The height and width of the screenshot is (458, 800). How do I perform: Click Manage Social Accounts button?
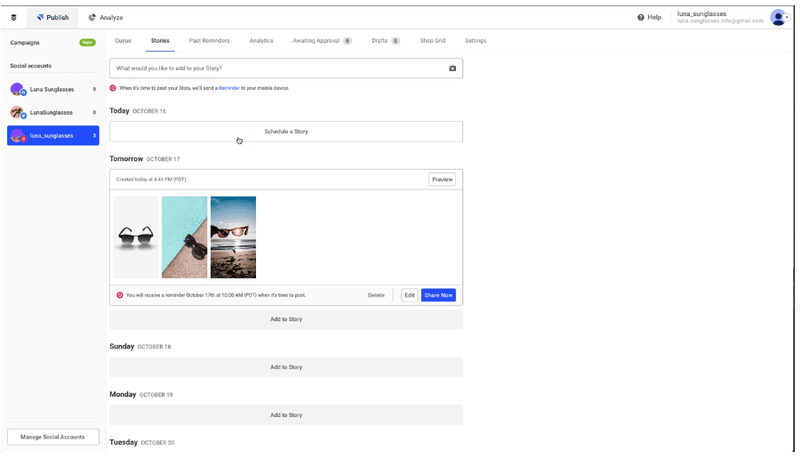(x=53, y=437)
